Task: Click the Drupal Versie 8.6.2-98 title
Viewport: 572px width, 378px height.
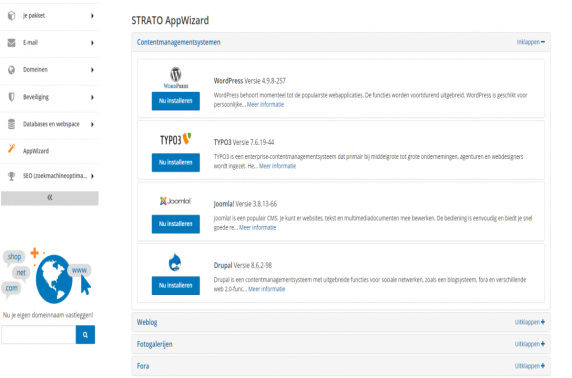Action: [x=243, y=265]
